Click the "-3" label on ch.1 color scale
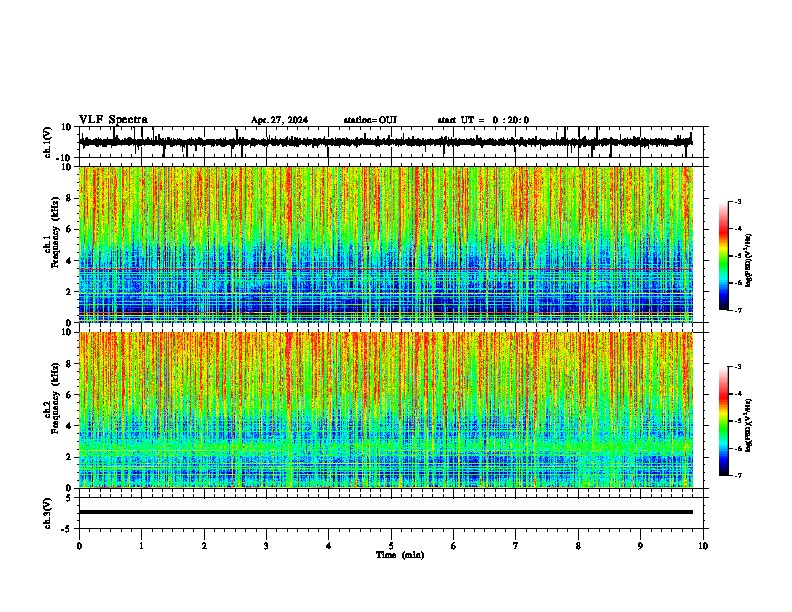Viewport: 792px width, 612px height. coord(738,201)
